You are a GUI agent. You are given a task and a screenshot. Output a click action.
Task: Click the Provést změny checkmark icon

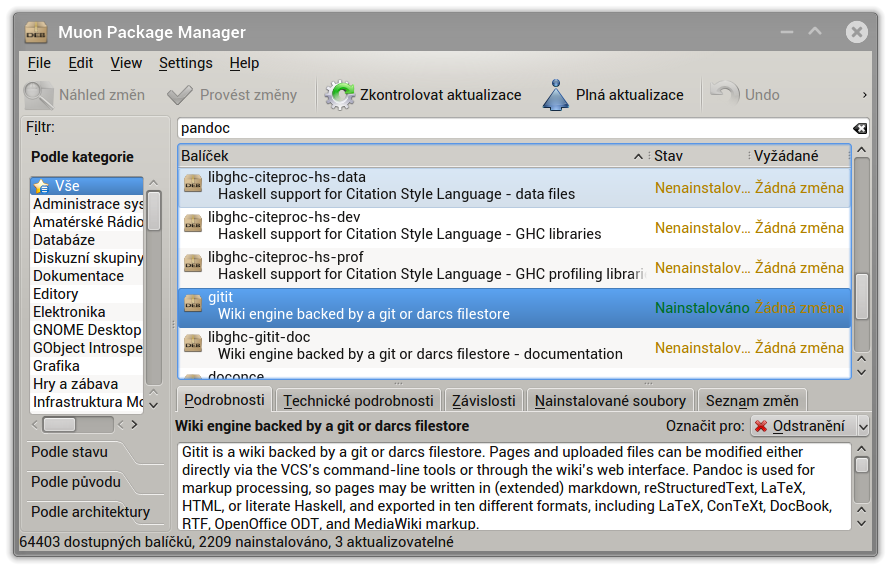tap(180, 95)
